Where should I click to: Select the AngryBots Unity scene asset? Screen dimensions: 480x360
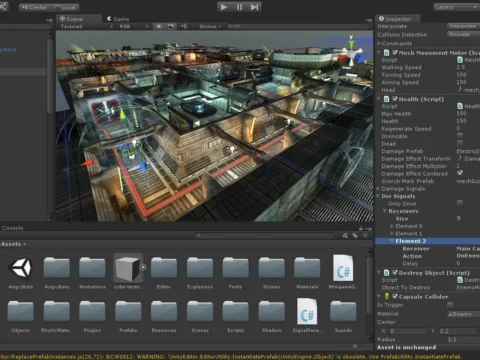21,271
